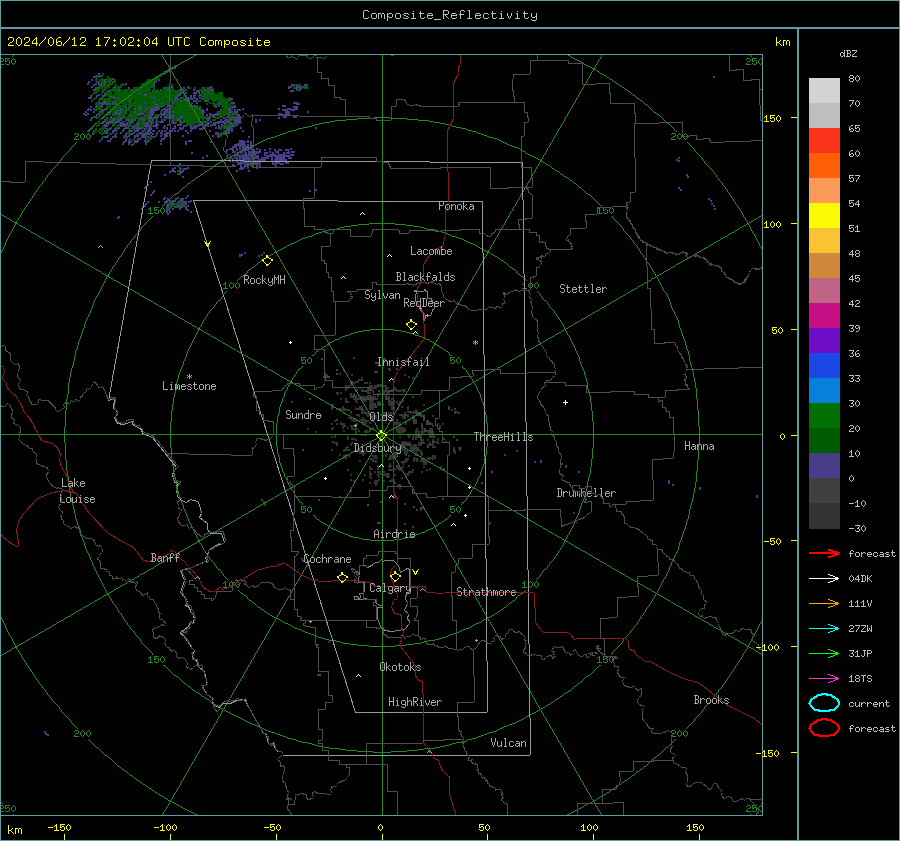Click the green echo cluster in northwest
This screenshot has height=841, width=900.
164,108
